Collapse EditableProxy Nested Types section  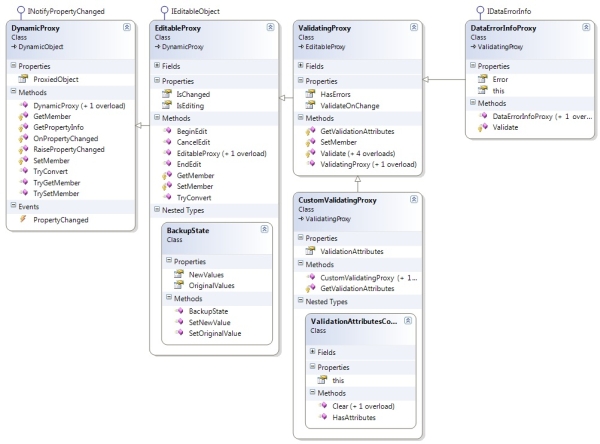[x=157, y=209]
